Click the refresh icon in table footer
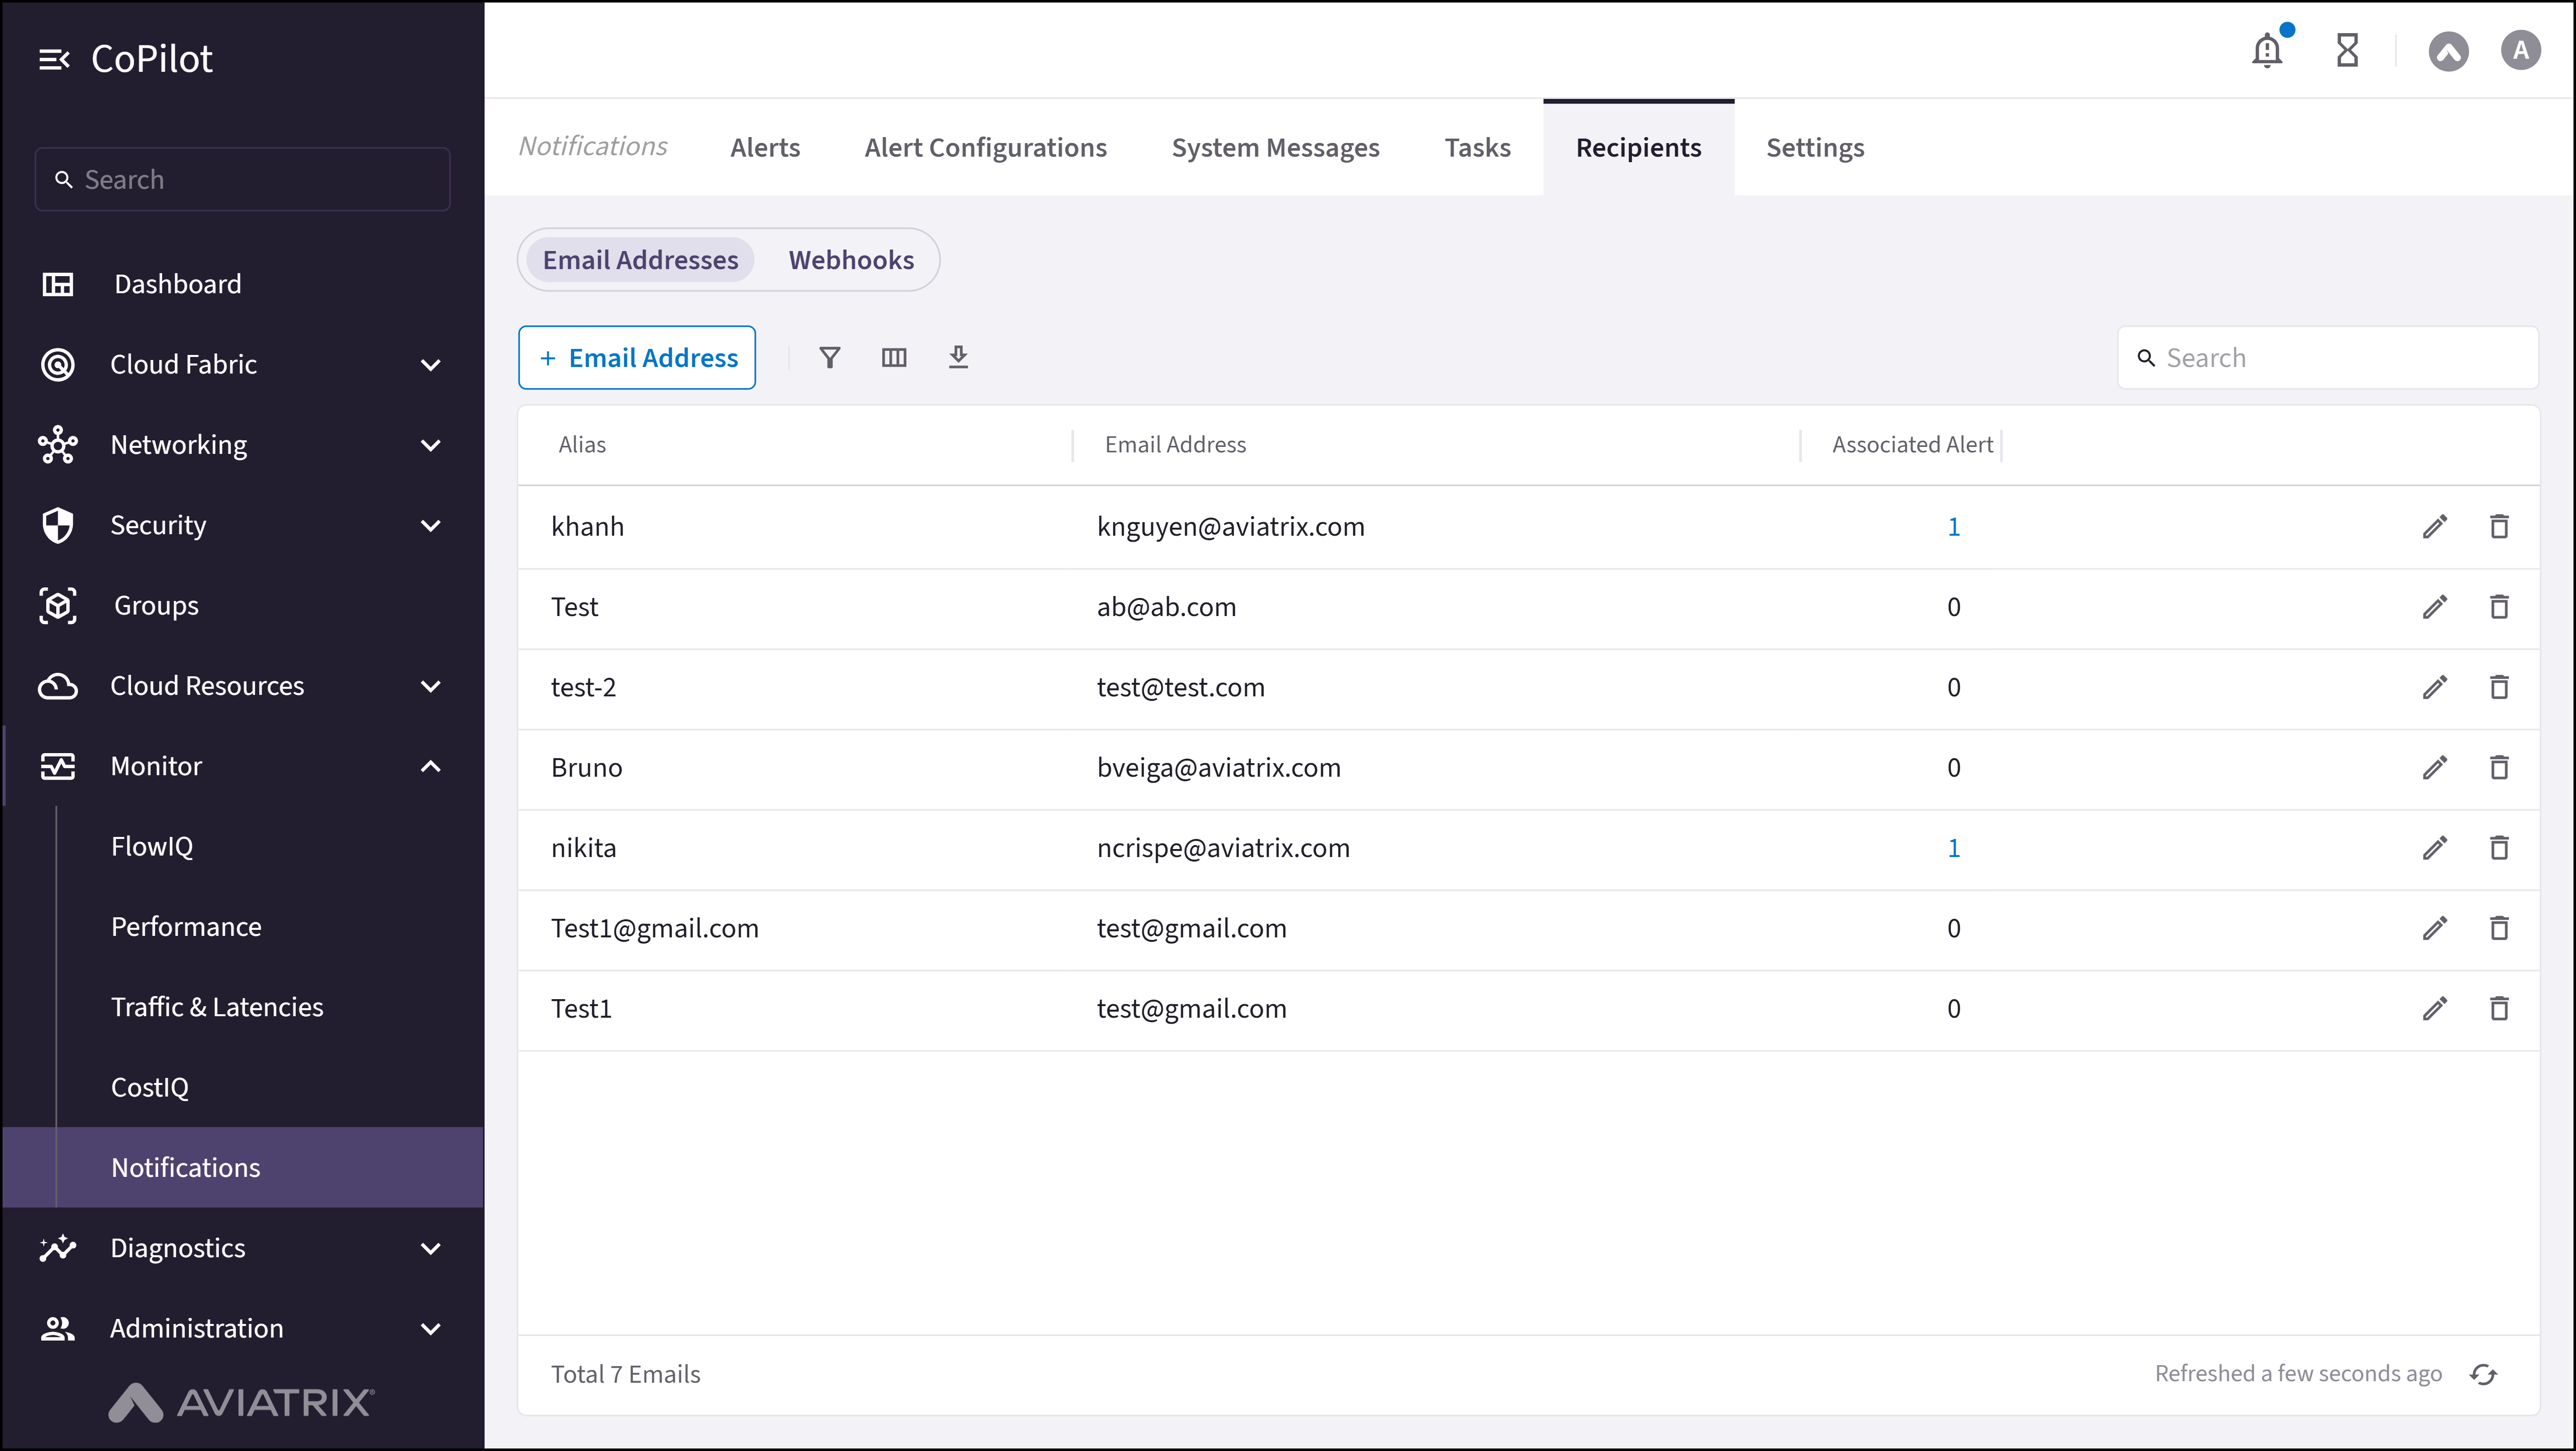The image size is (2576, 1451). [2483, 1374]
